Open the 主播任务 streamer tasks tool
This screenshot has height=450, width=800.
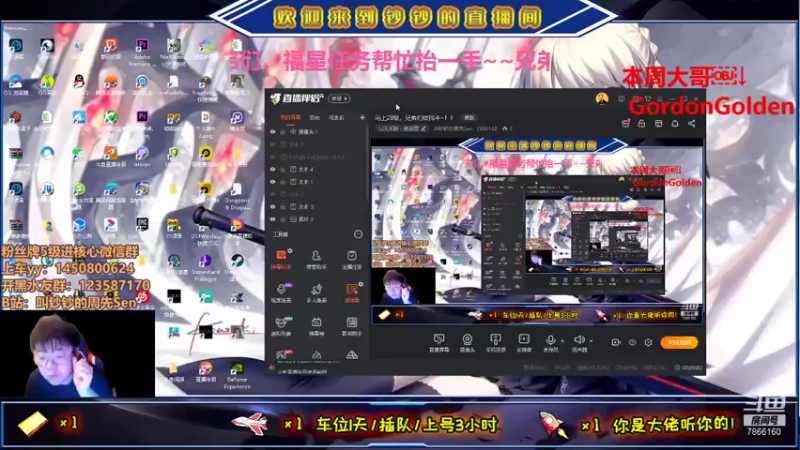352,259
